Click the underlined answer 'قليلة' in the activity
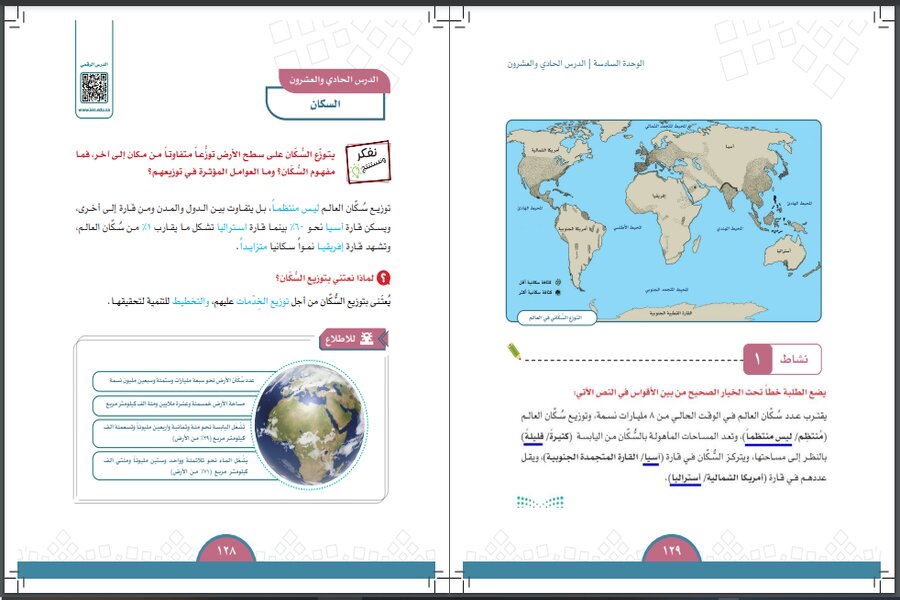The width and height of the screenshot is (900, 600). 533,437
